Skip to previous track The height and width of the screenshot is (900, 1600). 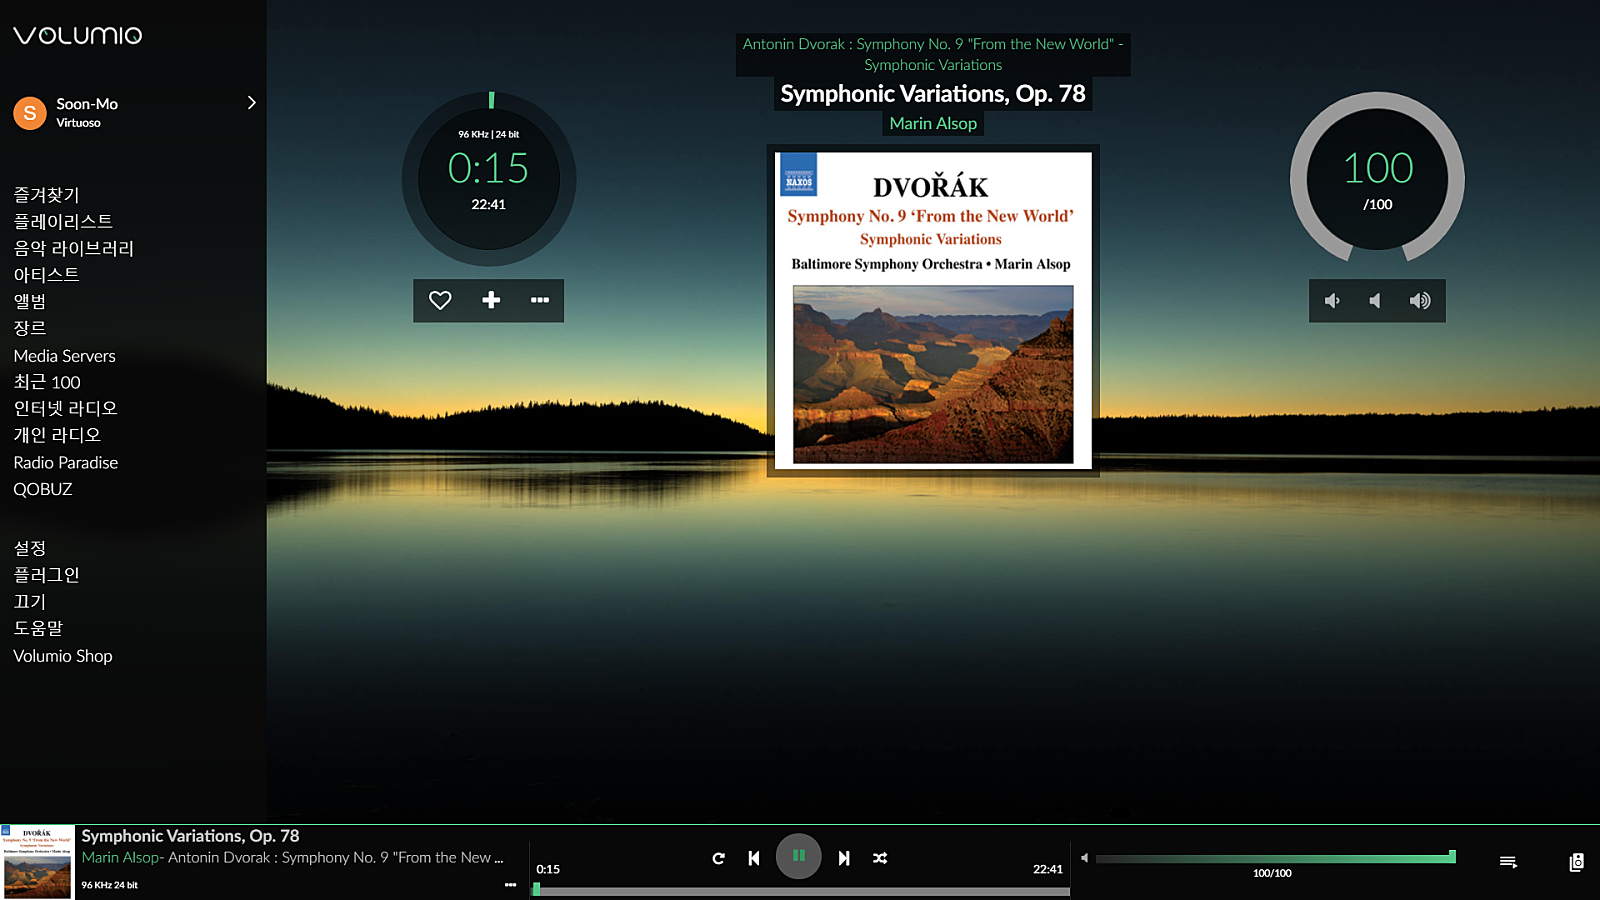coord(754,858)
